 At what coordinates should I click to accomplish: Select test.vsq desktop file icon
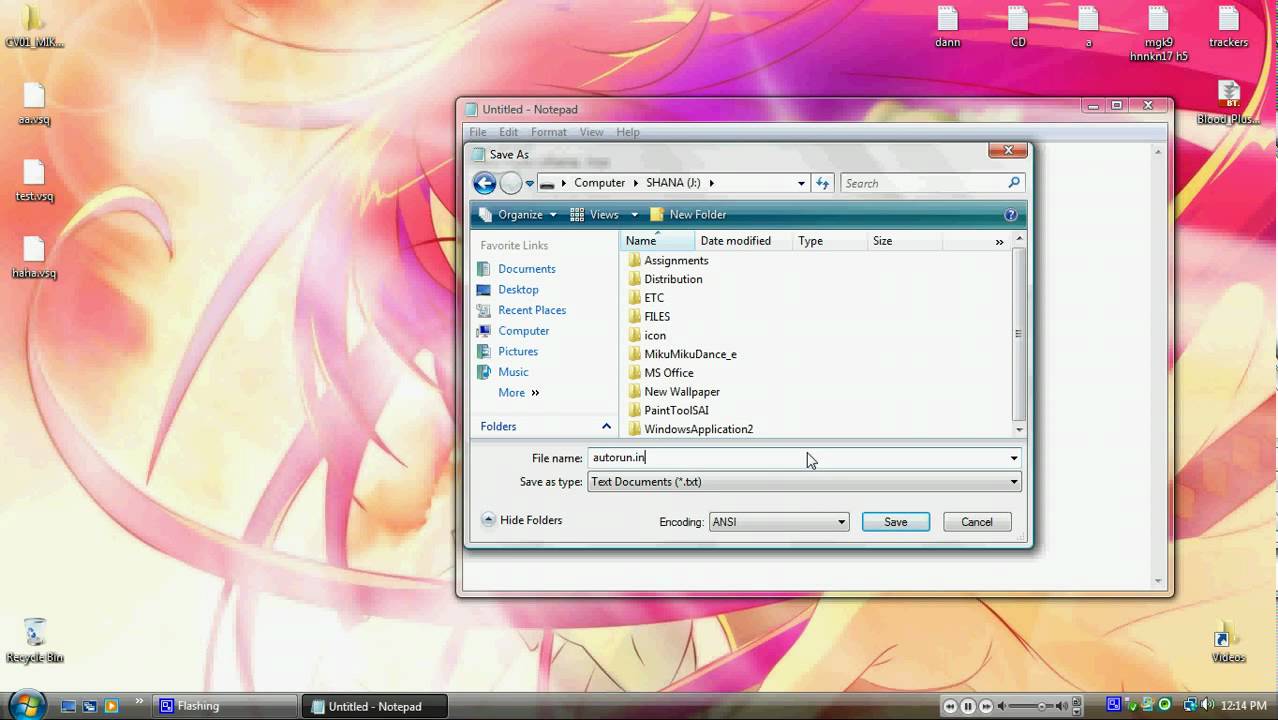pos(34,181)
